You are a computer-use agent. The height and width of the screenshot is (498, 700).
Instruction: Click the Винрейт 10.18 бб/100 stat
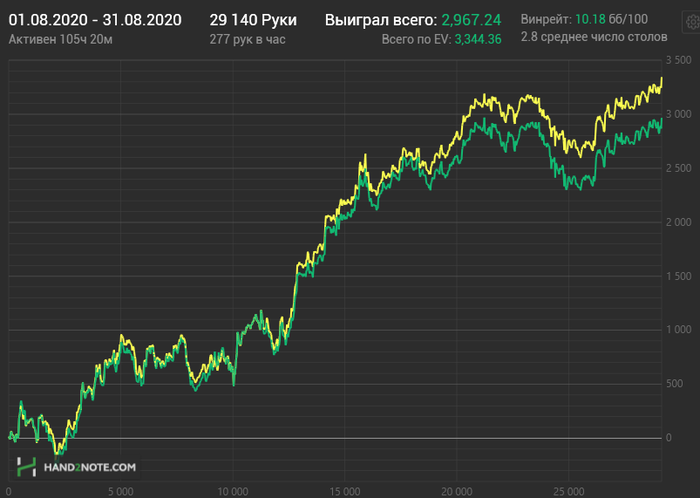[x=584, y=19]
